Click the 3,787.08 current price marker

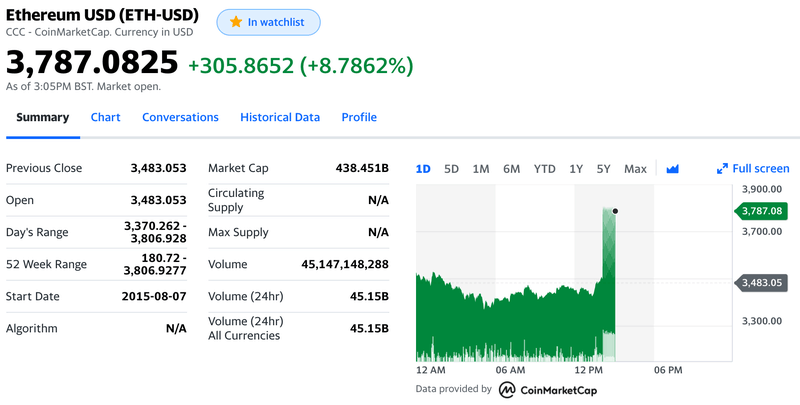click(x=762, y=210)
